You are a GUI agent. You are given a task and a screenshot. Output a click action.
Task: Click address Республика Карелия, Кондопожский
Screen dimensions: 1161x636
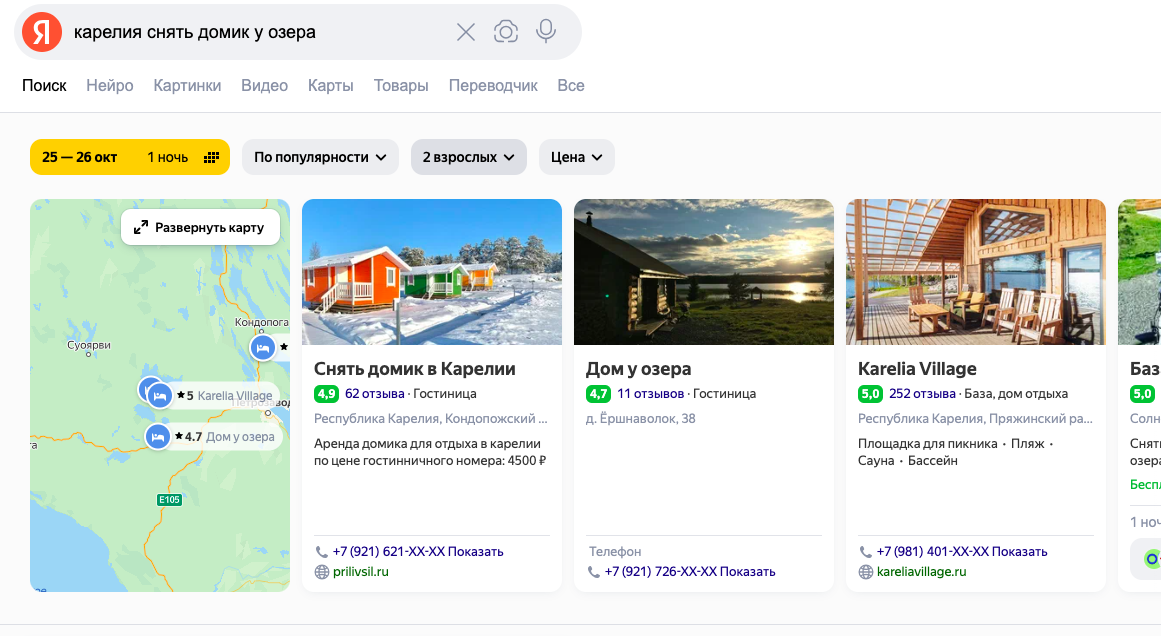pos(431,418)
